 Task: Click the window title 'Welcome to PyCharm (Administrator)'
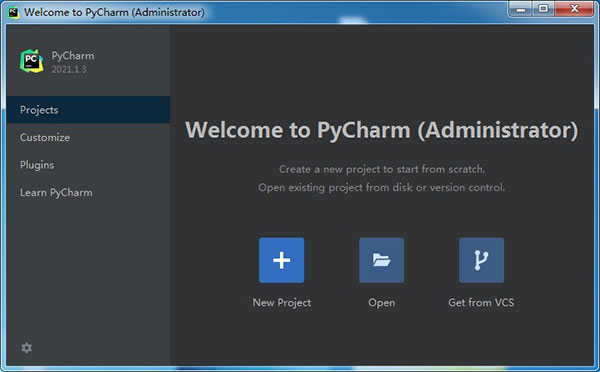coord(114,12)
